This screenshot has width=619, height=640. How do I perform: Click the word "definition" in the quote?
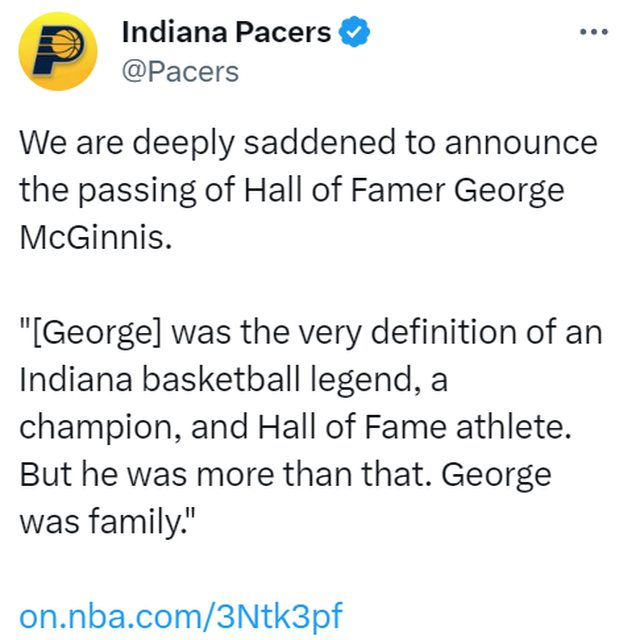pos(432,332)
